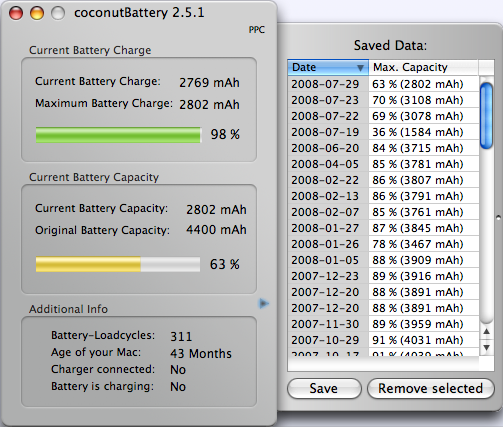Select the 2007-10-29 saved entry
The width and height of the screenshot is (503, 427).
click(383, 340)
